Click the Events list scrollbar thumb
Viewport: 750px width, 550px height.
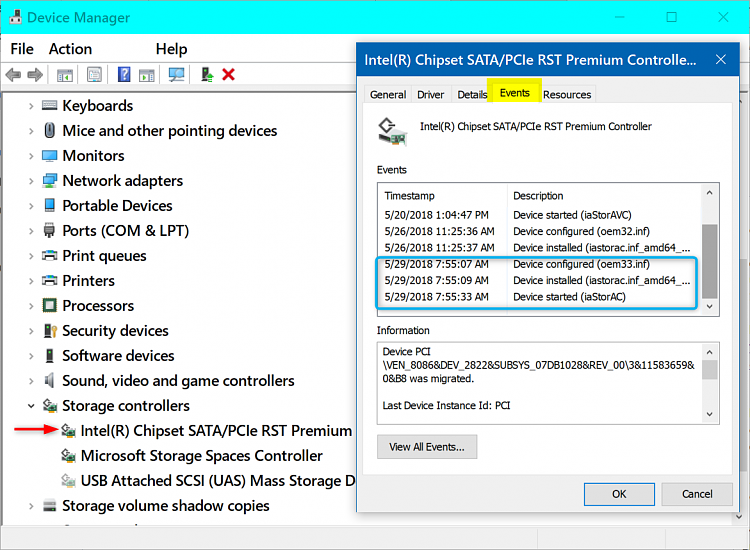click(709, 261)
